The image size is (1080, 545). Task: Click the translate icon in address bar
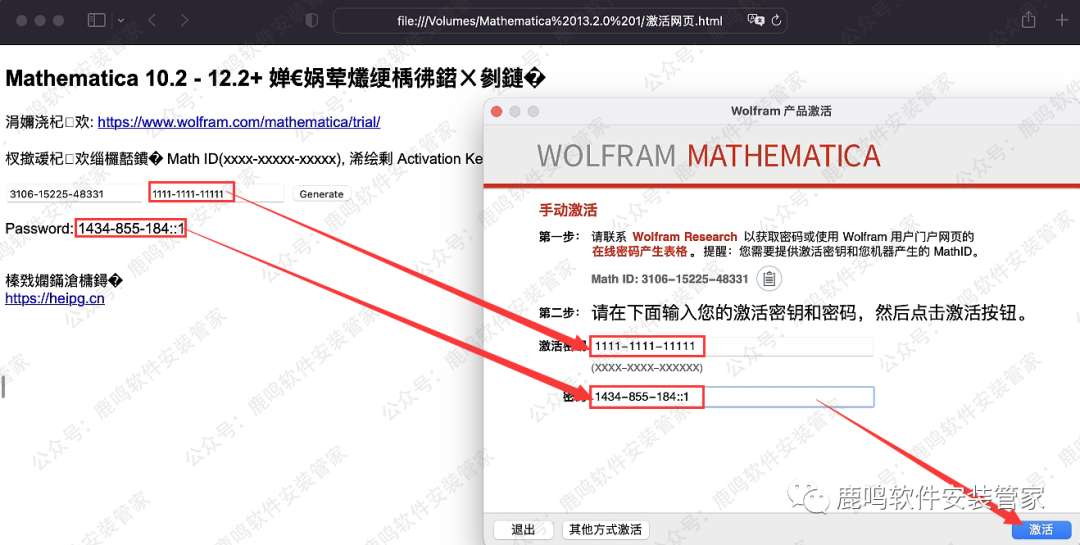(x=756, y=20)
